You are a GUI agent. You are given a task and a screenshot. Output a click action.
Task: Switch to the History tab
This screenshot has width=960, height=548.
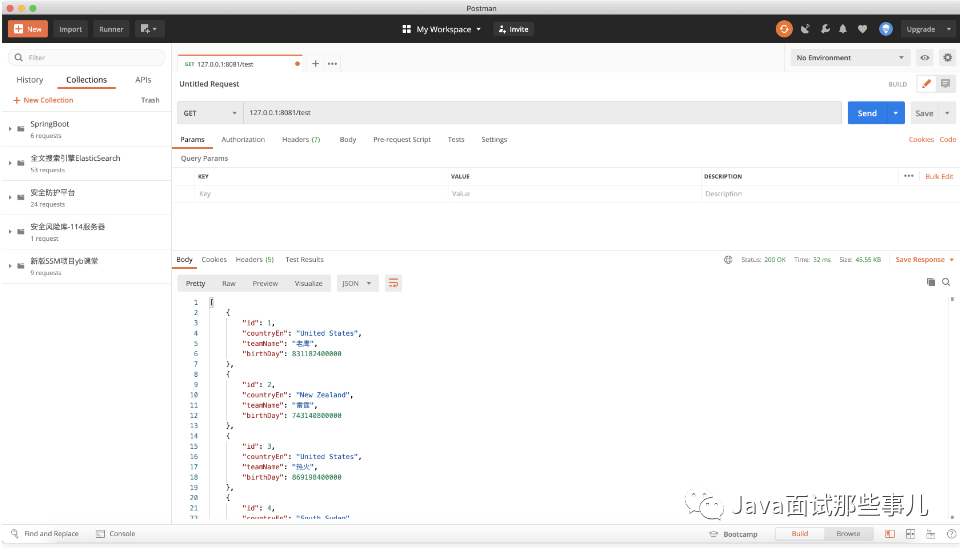(29, 80)
